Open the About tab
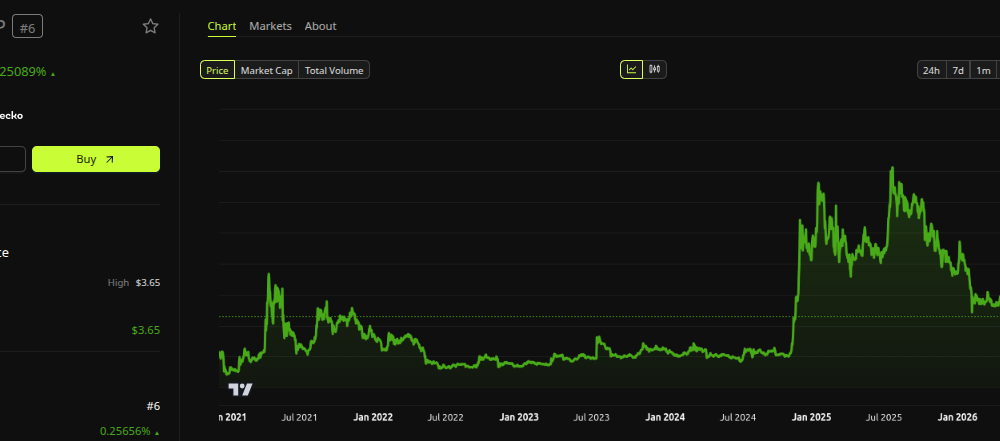Image resolution: width=1000 pixels, height=441 pixels. (x=320, y=26)
